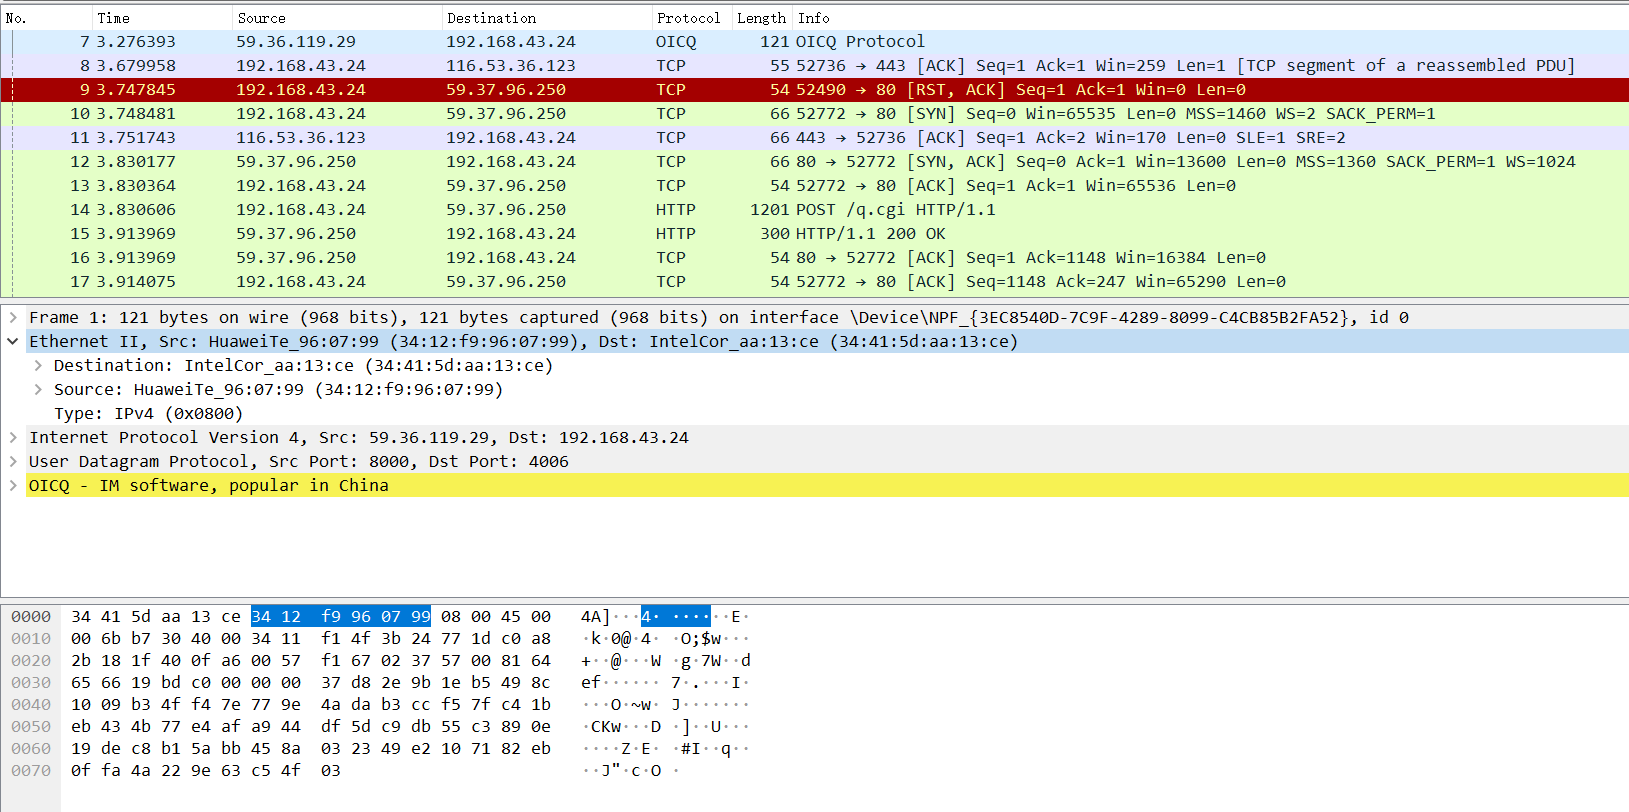Select Destination IntelCor_aa:13:ce field text
The width and height of the screenshot is (1629, 812).
303,365
